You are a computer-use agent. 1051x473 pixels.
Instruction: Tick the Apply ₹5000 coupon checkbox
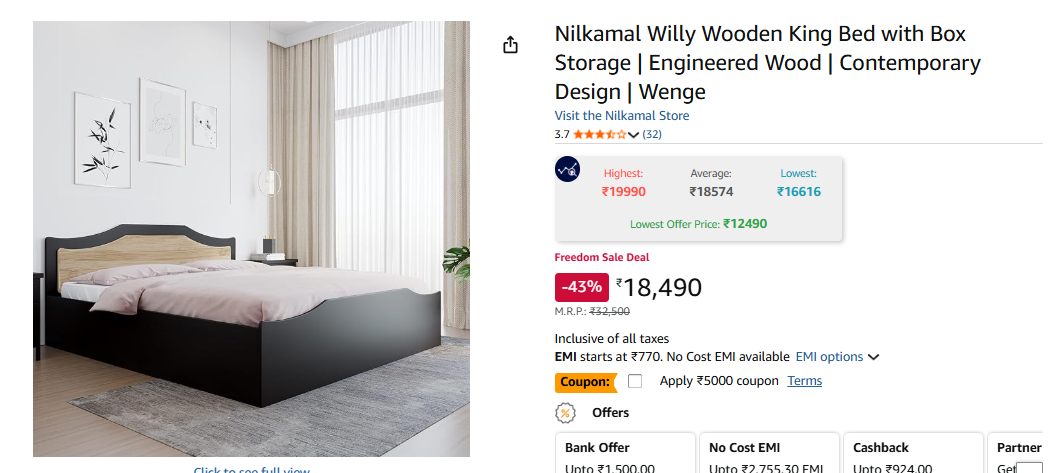coord(635,381)
